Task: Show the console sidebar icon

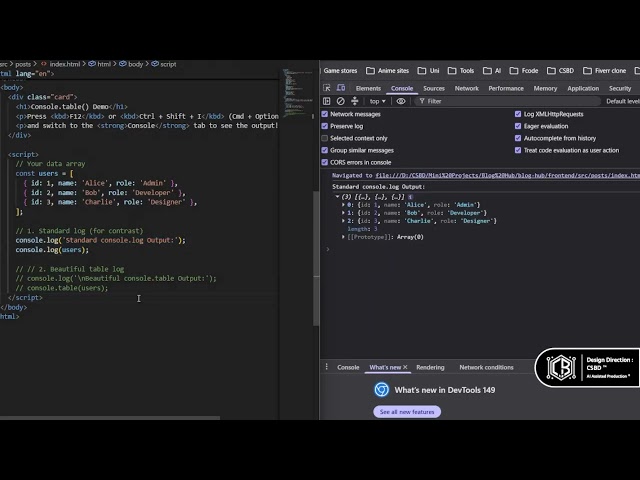Action: tap(327, 101)
